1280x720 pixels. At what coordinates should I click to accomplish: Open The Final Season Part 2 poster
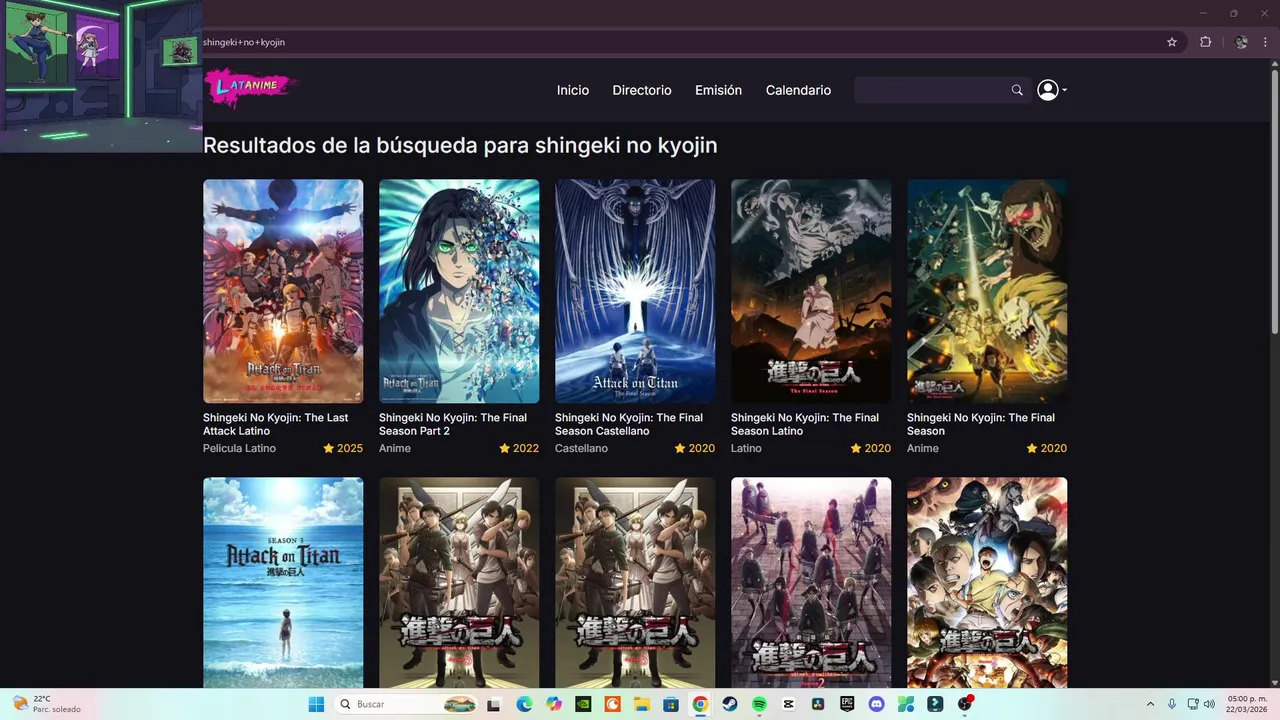[459, 291]
